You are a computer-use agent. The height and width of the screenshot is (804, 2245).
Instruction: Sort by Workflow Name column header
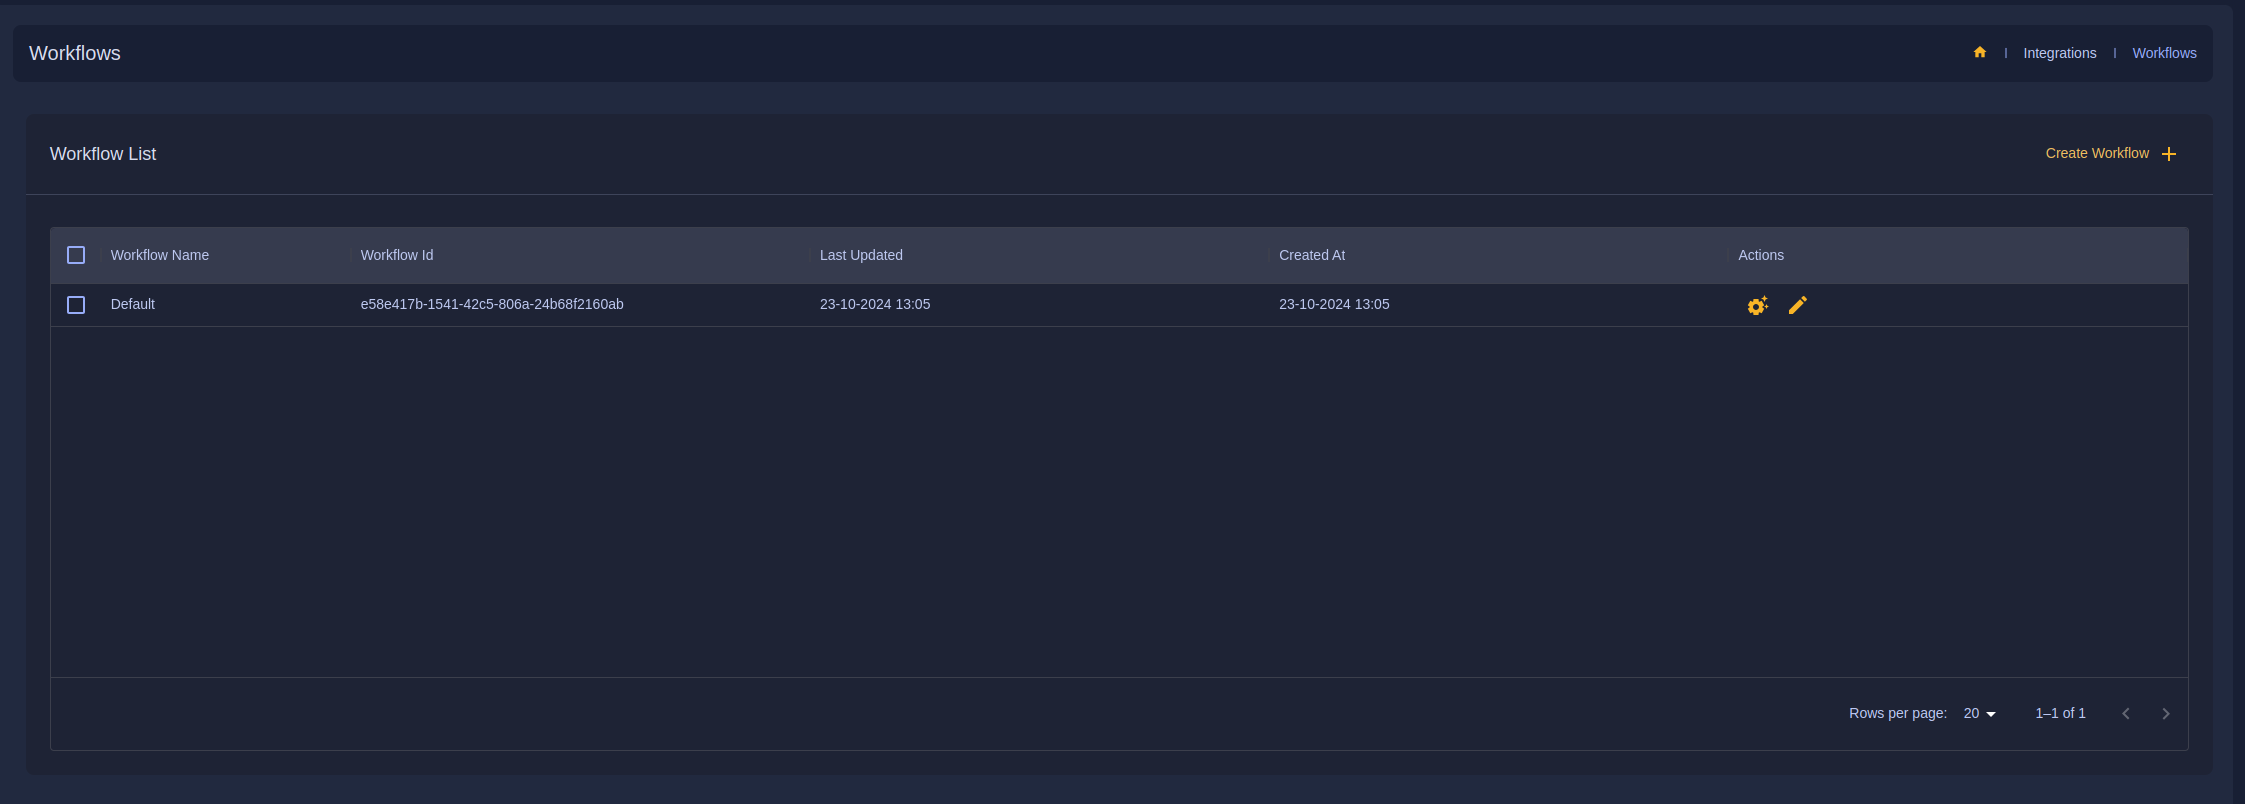(x=160, y=256)
